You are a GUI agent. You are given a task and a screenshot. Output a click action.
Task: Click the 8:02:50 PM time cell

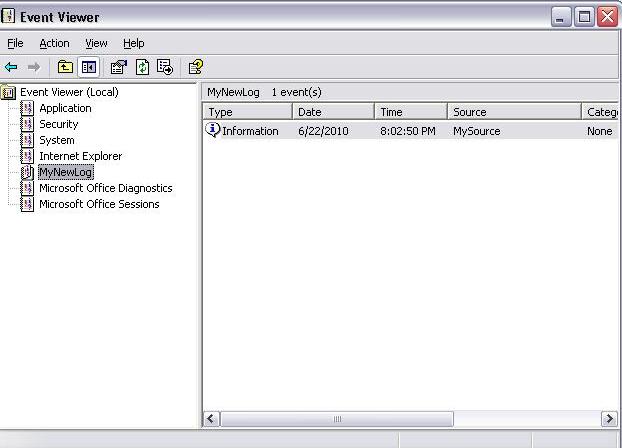pos(408,131)
